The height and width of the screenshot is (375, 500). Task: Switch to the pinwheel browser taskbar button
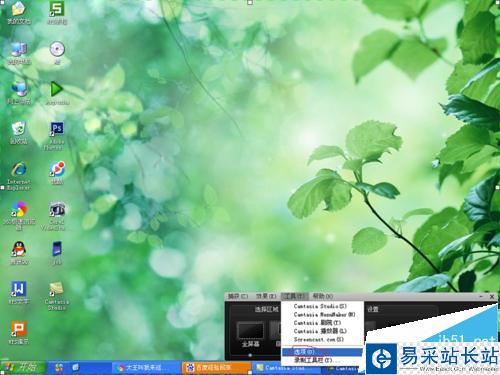[x=146, y=368]
